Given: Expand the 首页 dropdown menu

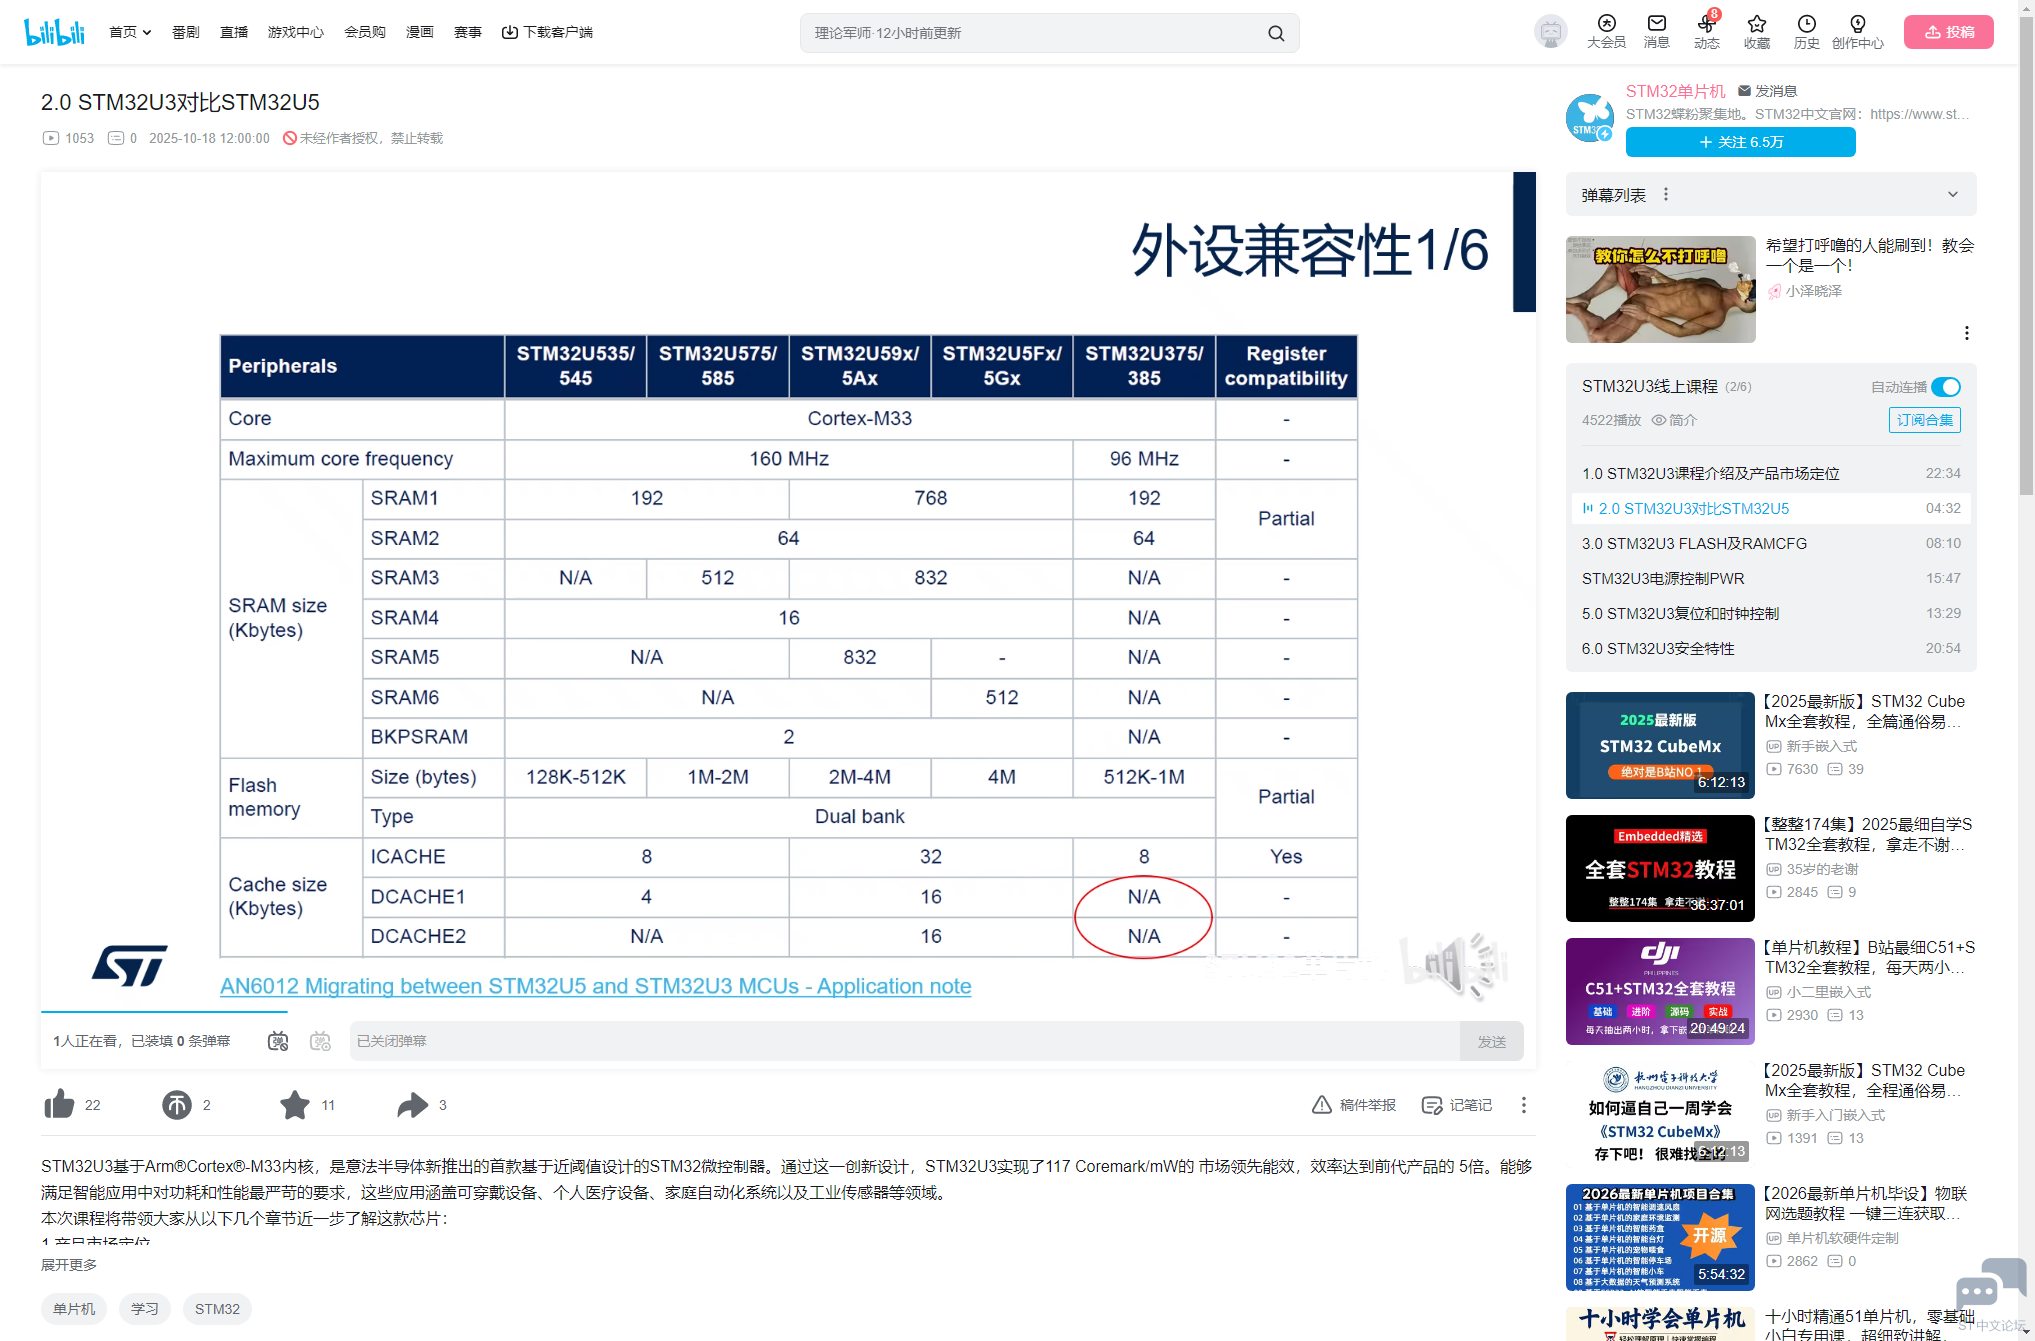Looking at the screenshot, I should tap(130, 32).
